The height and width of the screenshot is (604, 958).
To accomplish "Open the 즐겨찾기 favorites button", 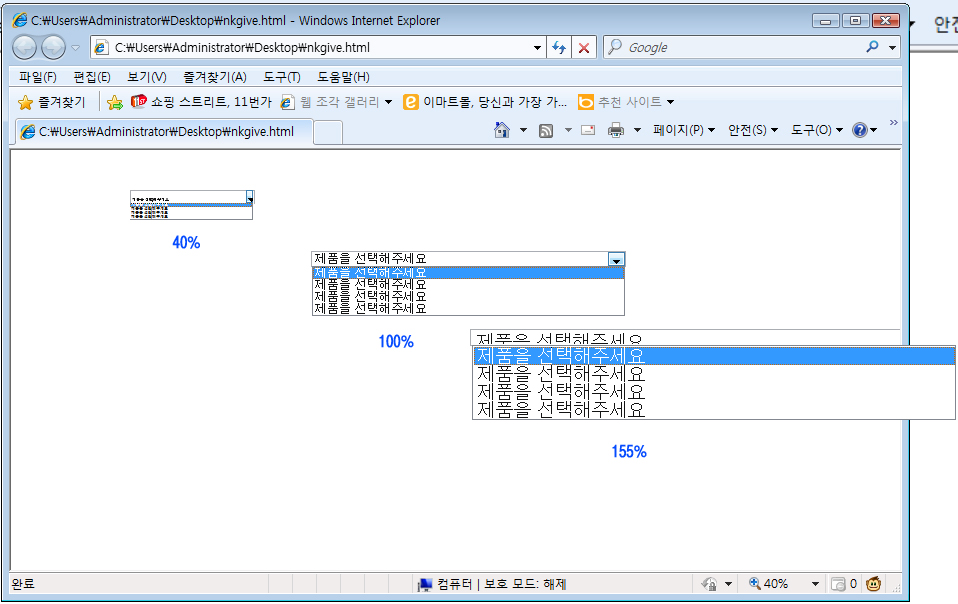I will [x=52, y=102].
